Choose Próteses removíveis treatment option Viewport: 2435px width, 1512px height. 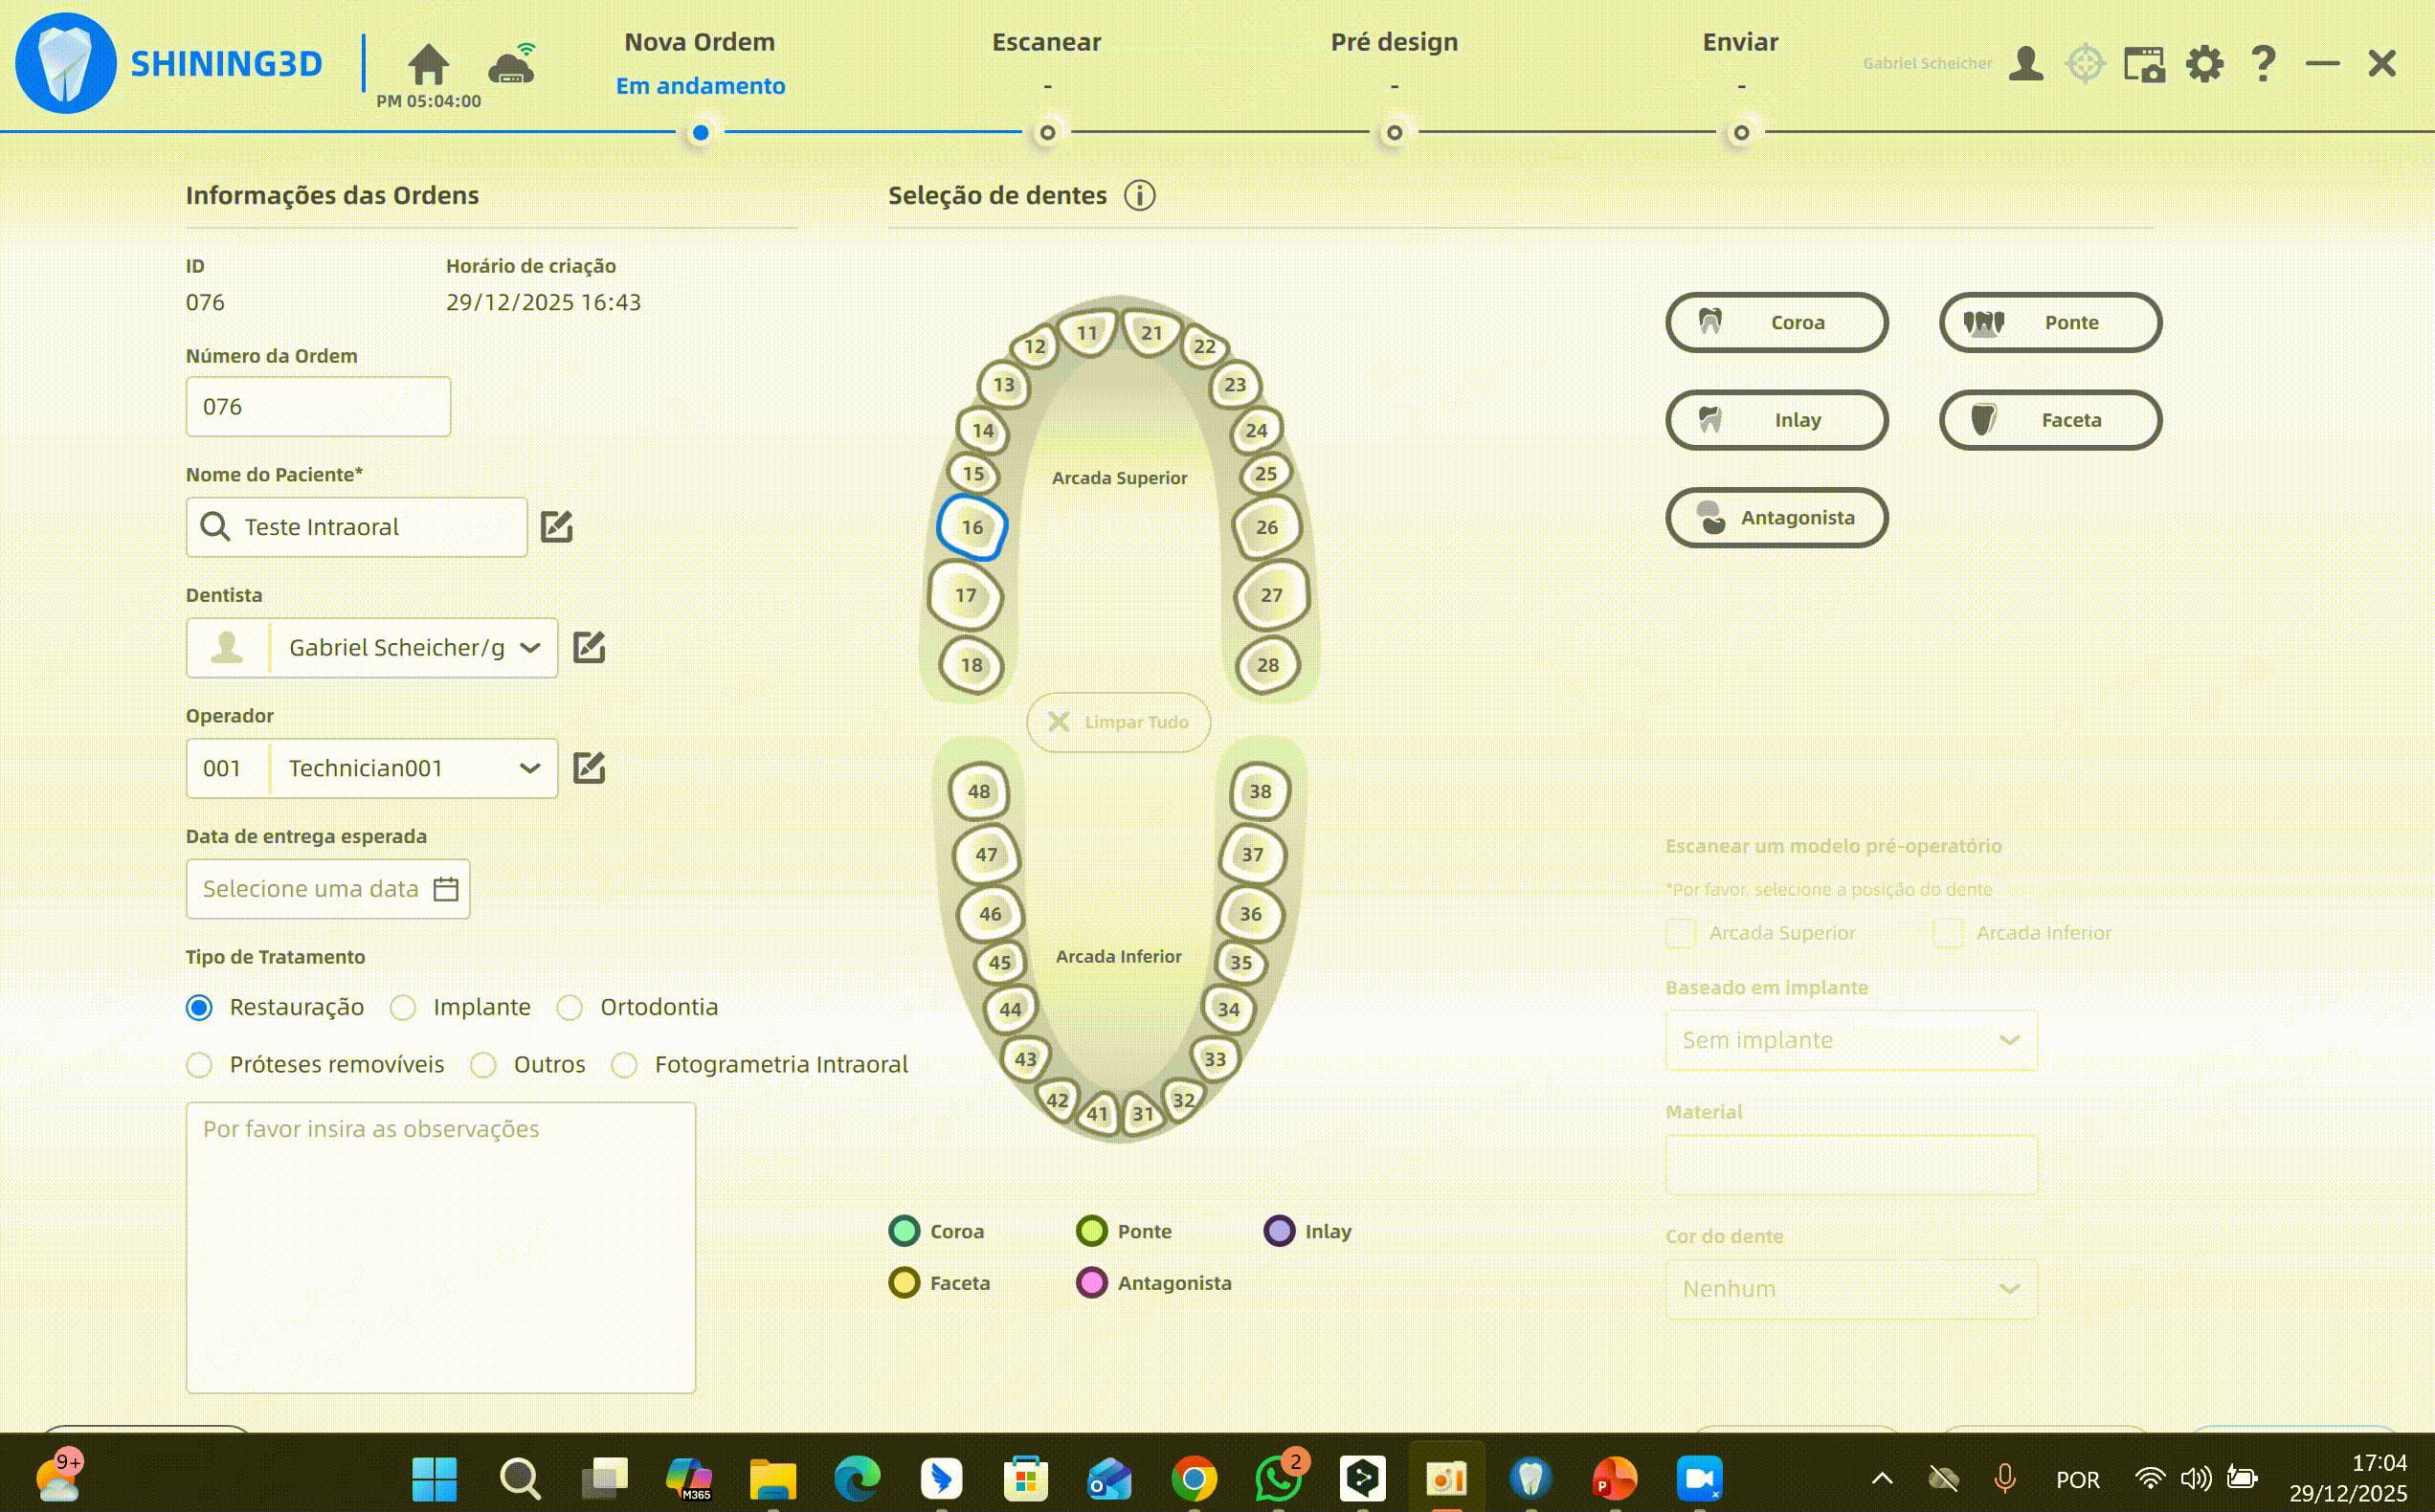(x=199, y=1065)
